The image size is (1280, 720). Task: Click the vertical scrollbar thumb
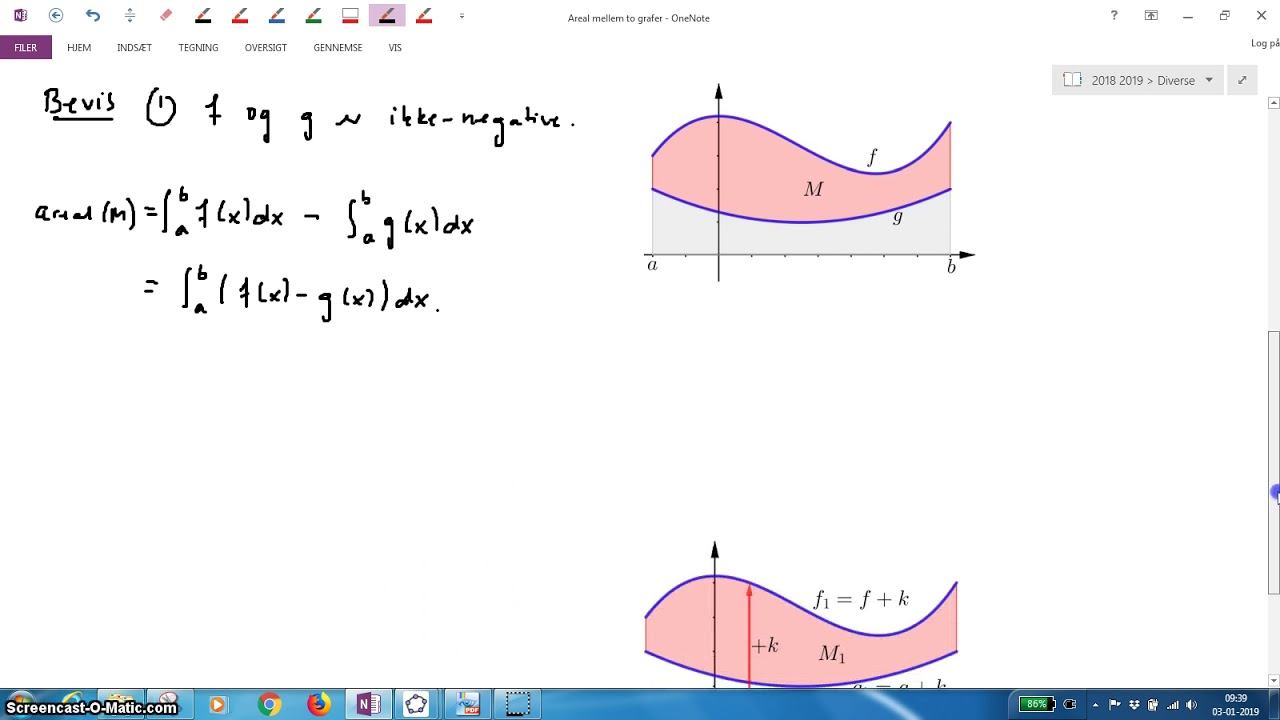[1274, 463]
